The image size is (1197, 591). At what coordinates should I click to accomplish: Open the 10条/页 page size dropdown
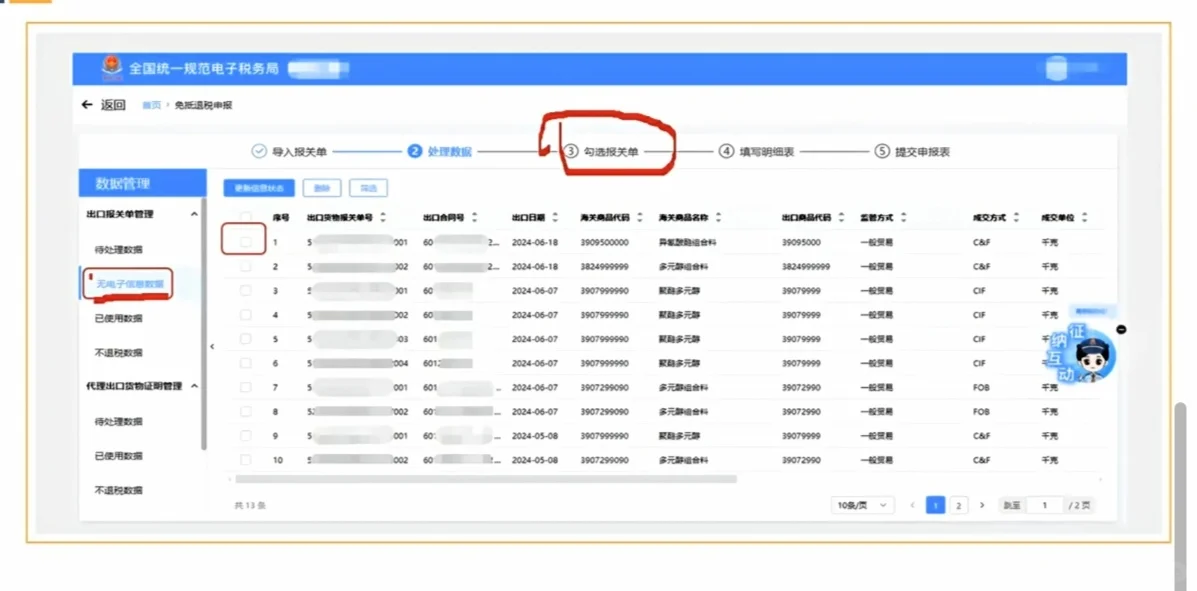pyautogui.click(x=861, y=505)
